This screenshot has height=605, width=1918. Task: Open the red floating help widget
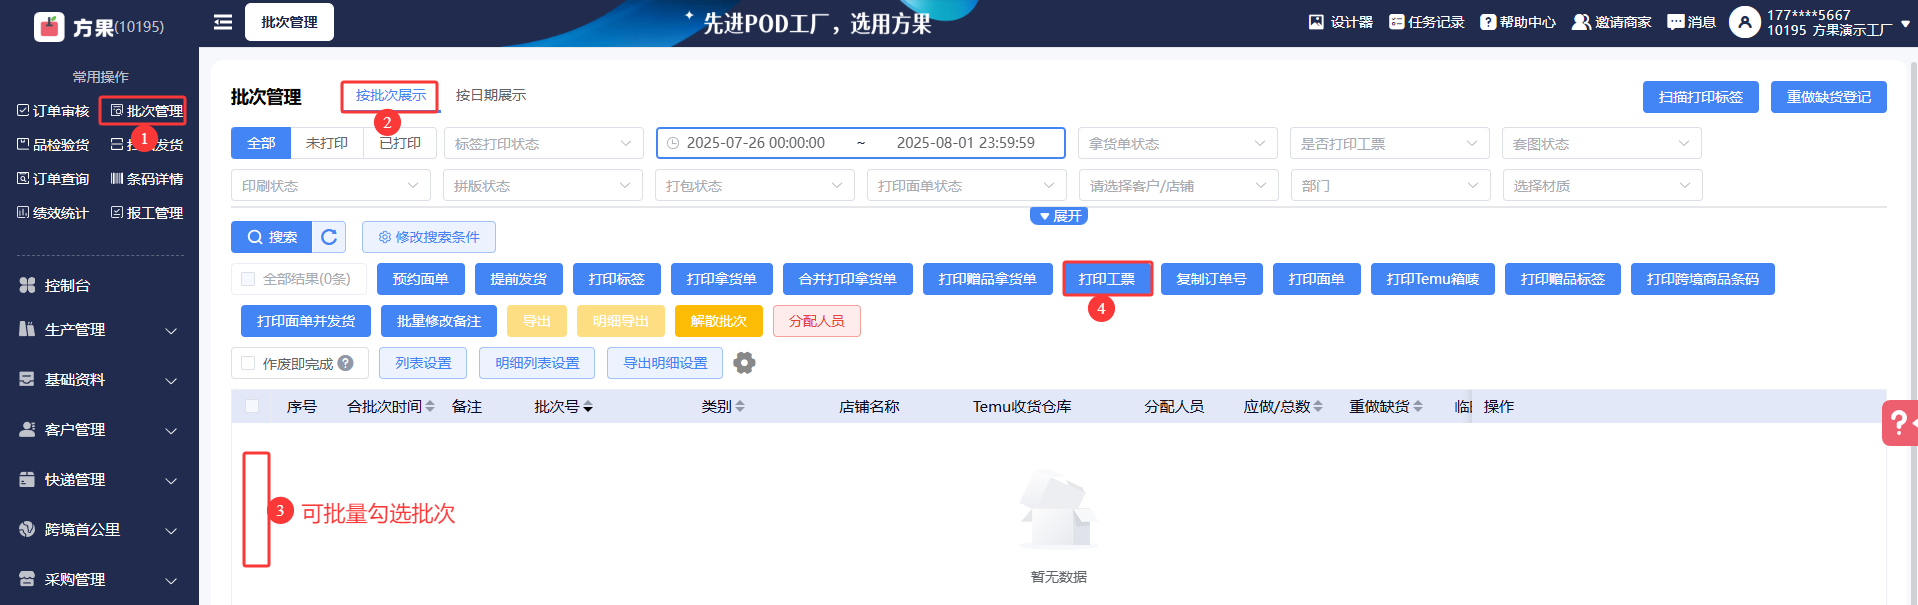click(1897, 423)
